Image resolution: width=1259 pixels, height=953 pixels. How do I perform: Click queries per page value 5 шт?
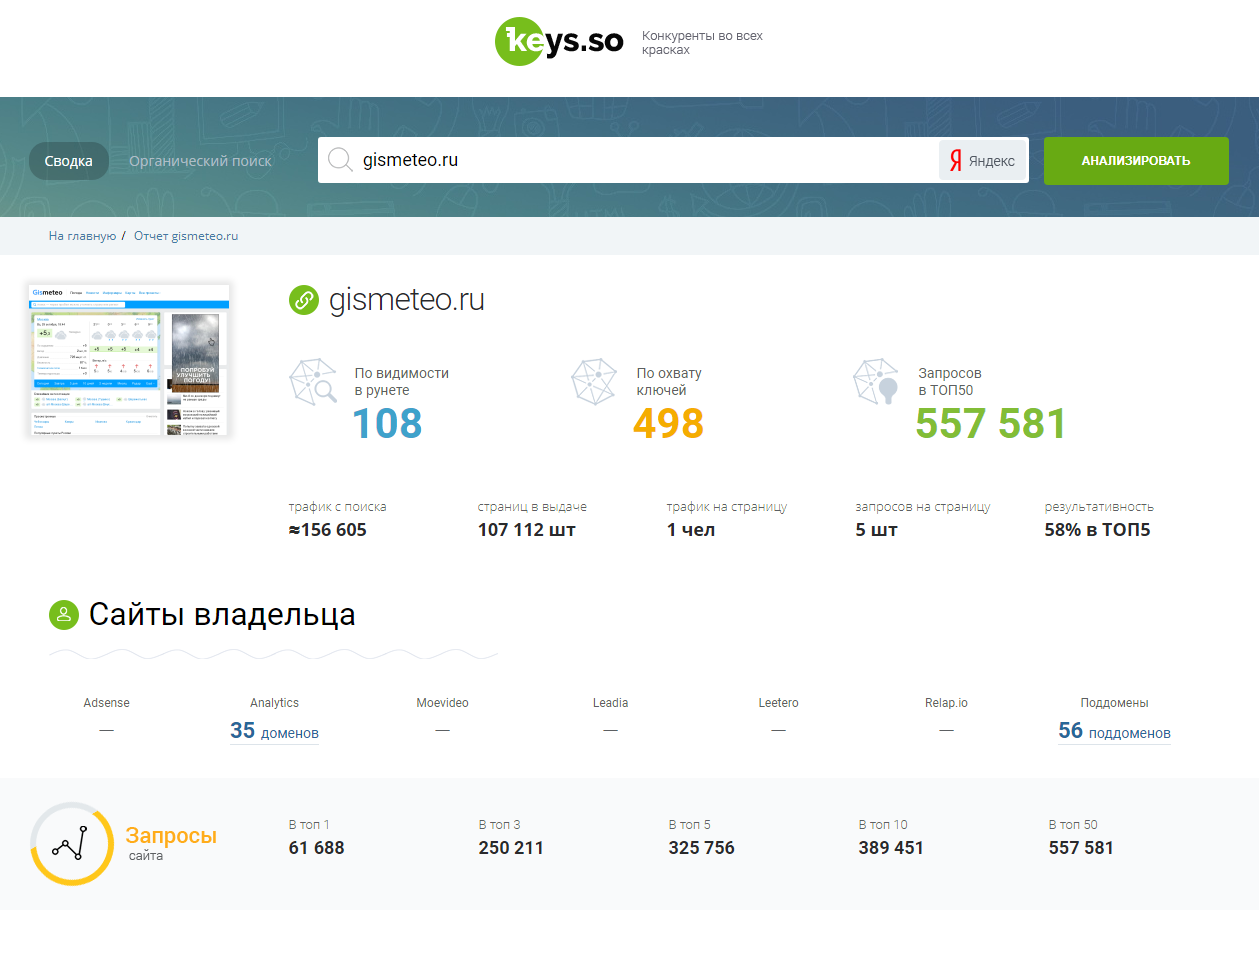coord(877,530)
